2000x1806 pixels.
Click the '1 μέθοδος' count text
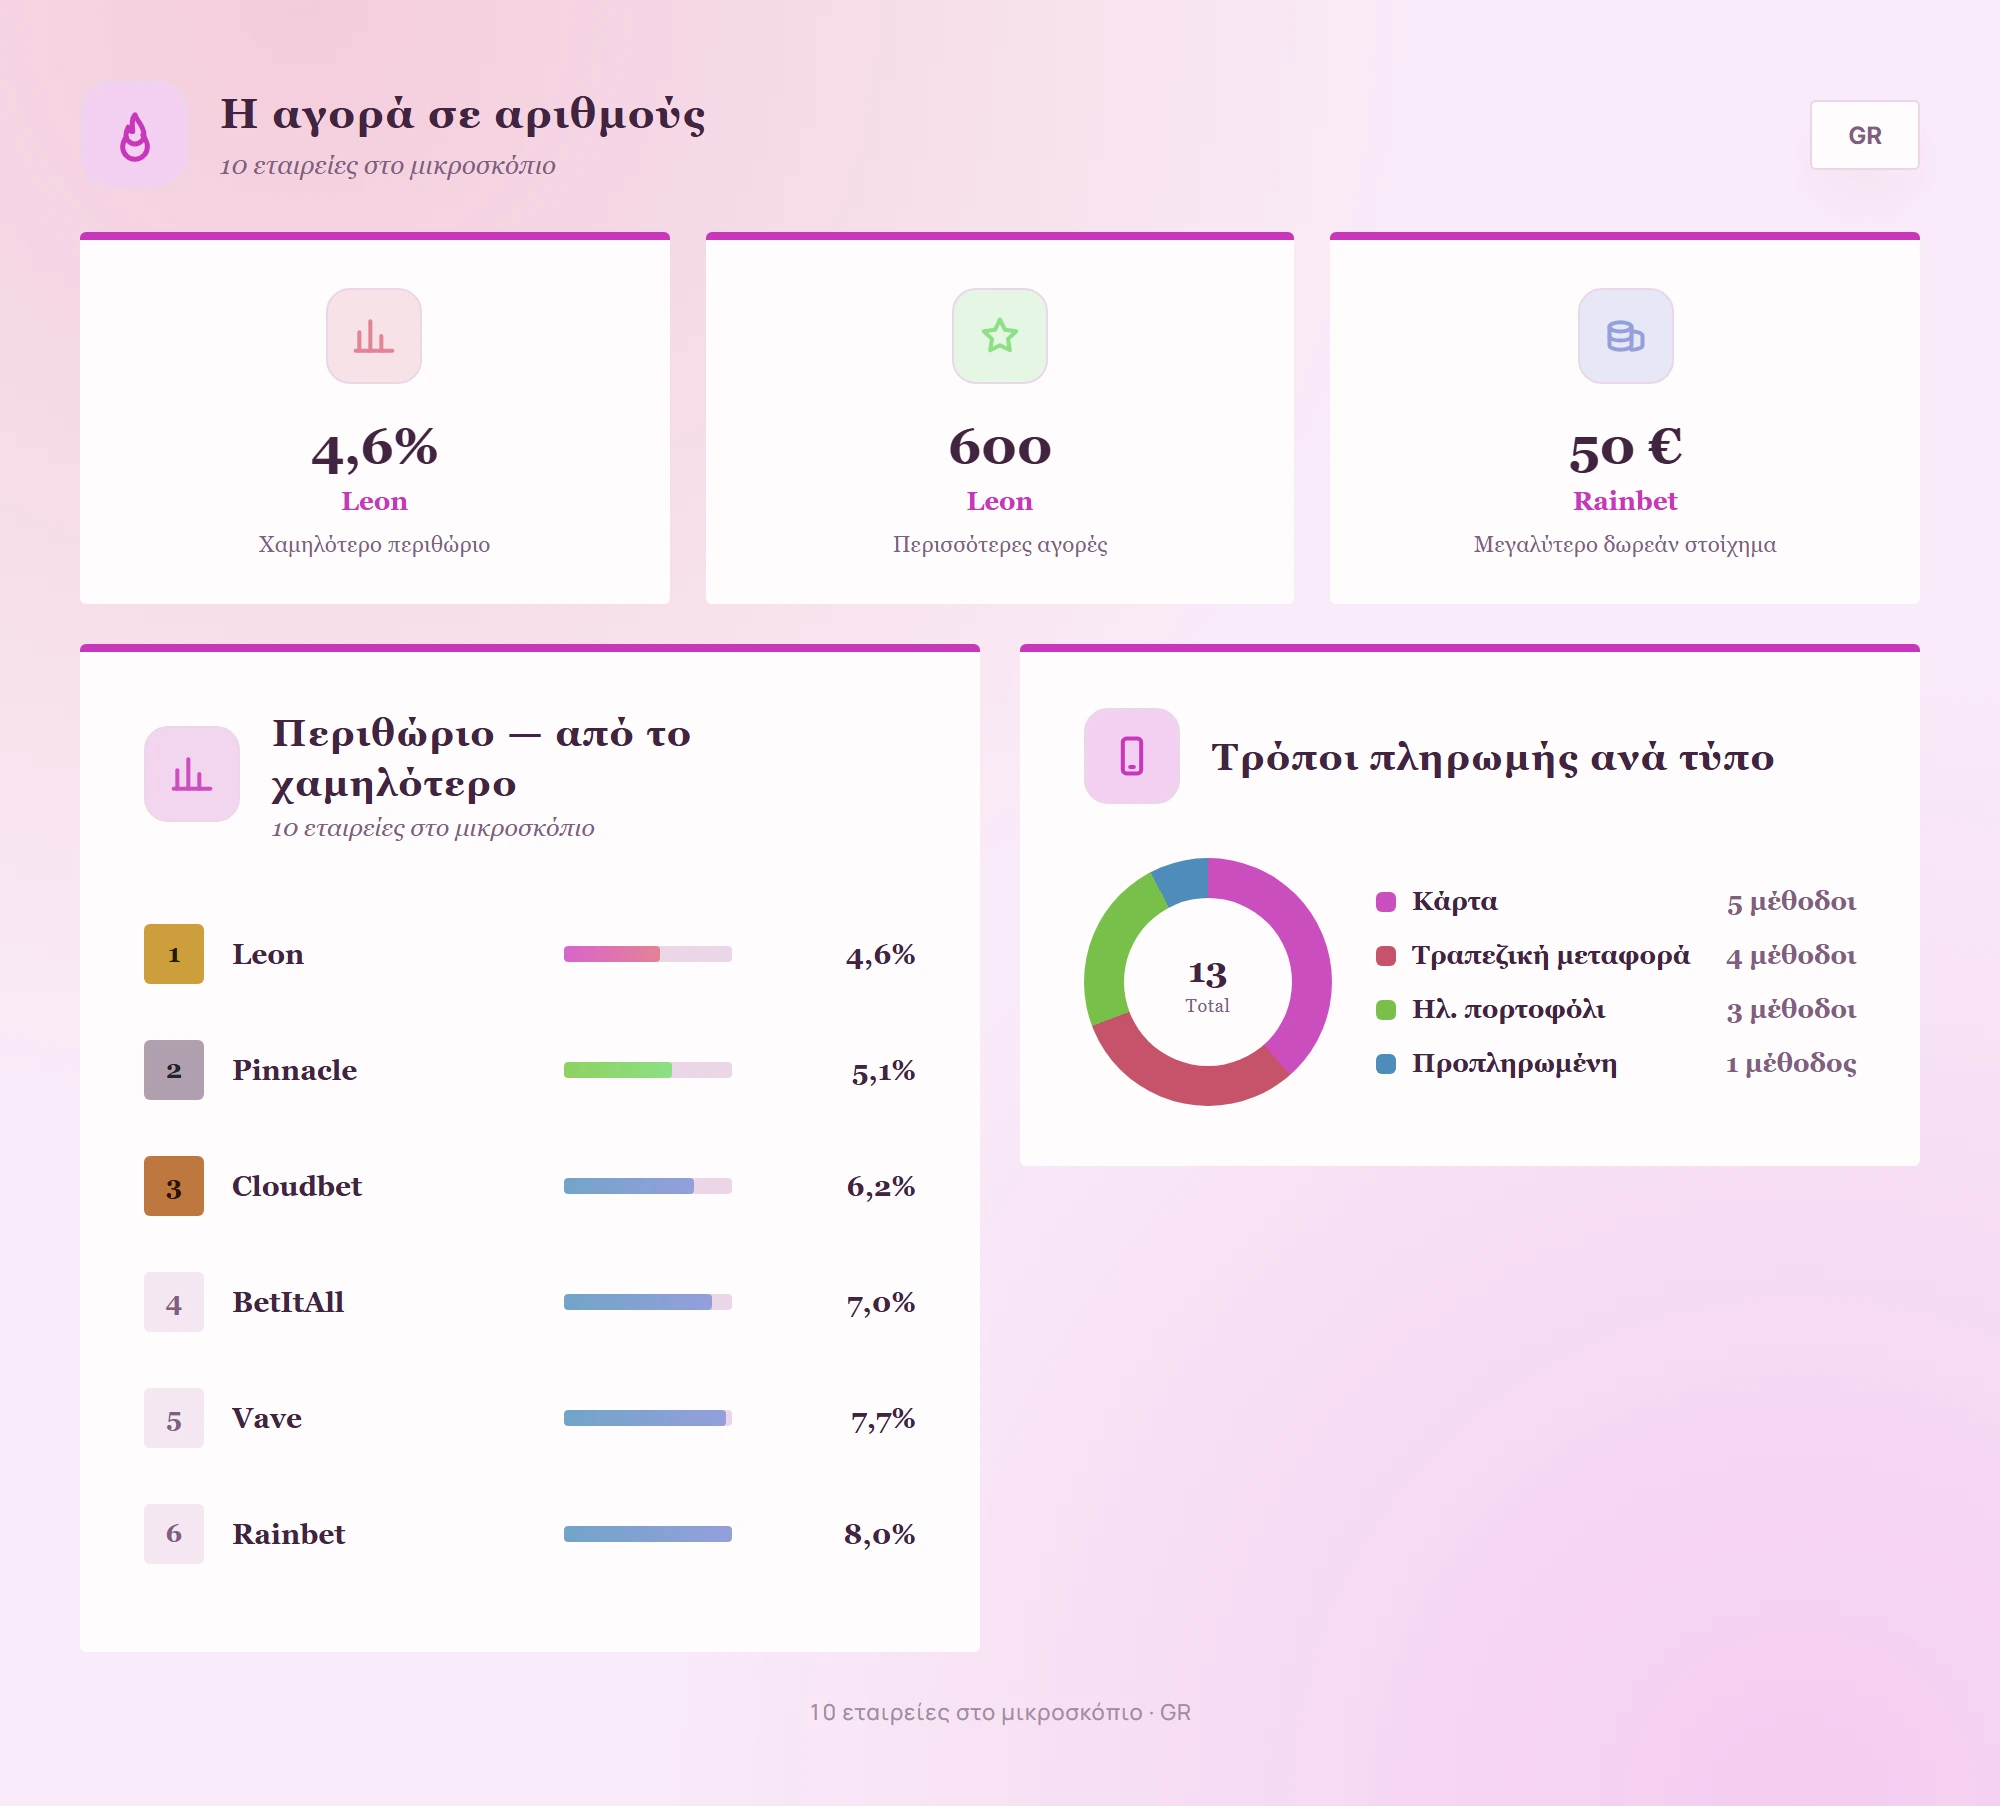pos(1791,1064)
